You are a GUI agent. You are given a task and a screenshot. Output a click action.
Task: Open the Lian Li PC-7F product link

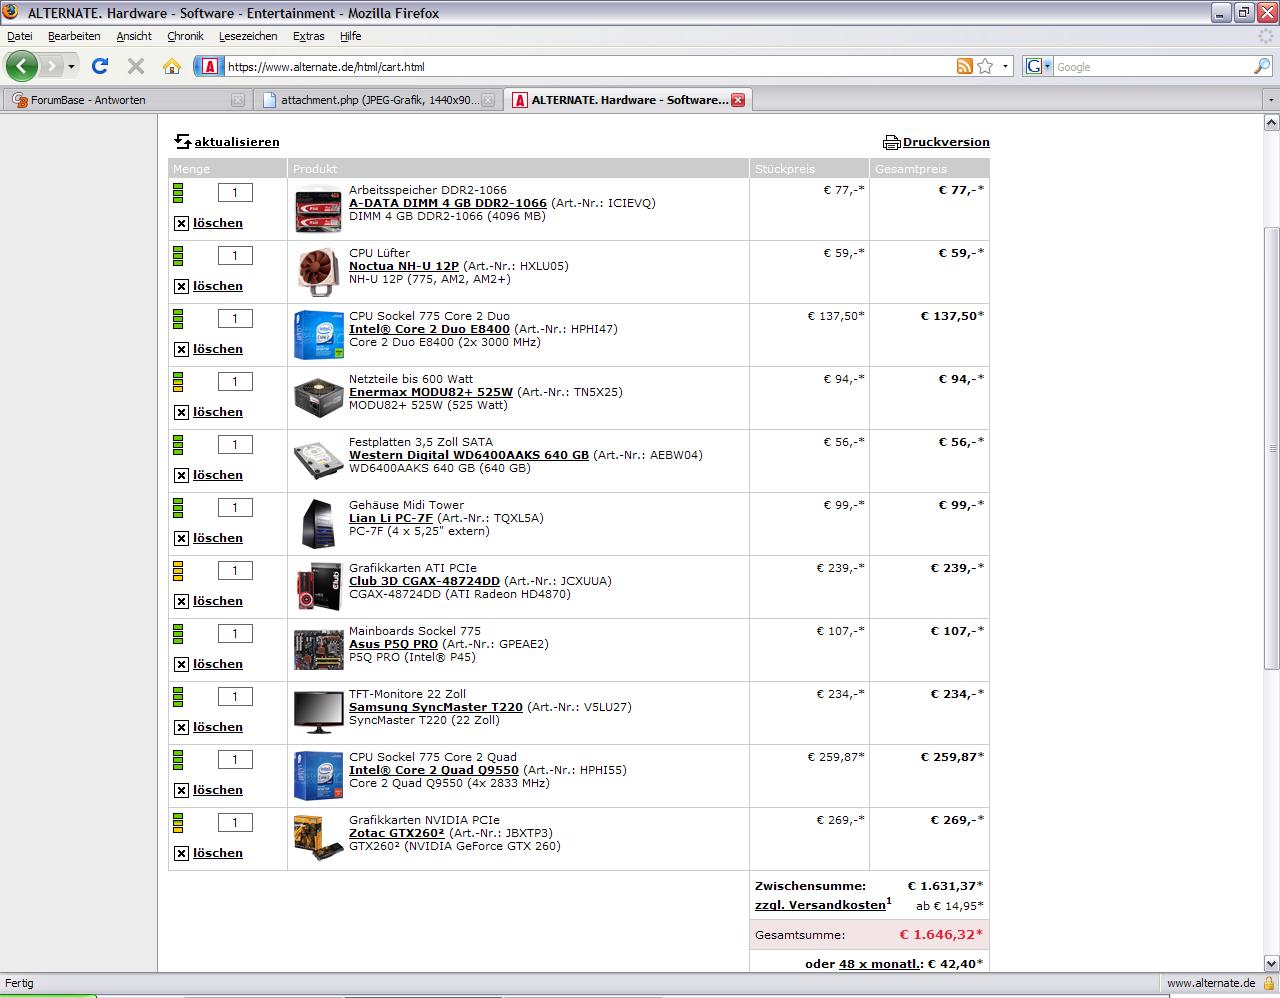(x=391, y=518)
